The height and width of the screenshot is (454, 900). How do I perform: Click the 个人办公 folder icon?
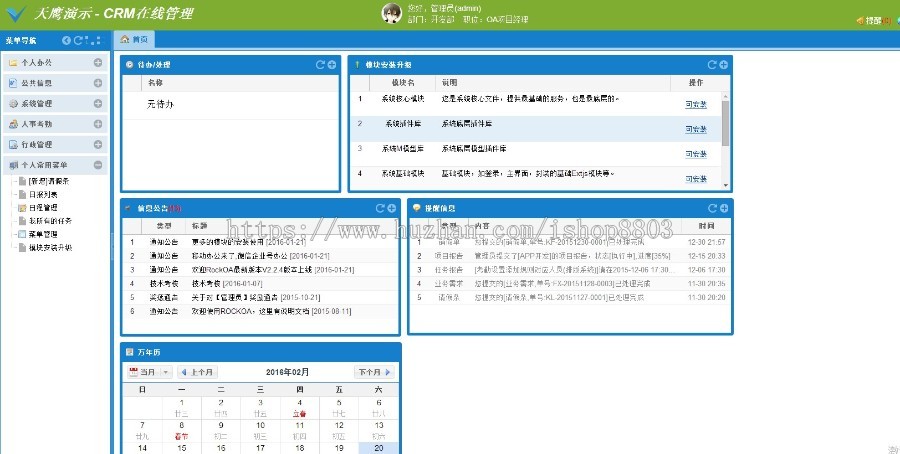[x=13, y=63]
